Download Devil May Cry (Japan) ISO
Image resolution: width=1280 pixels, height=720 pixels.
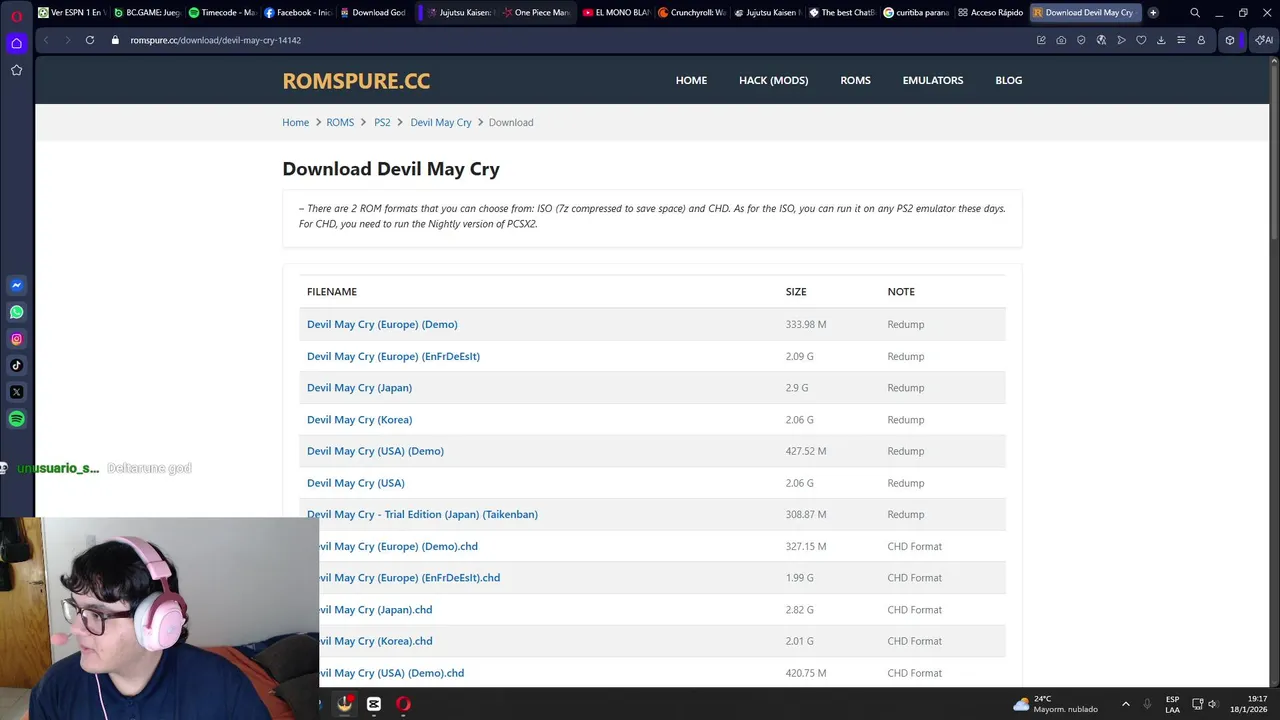click(x=359, y=387)
